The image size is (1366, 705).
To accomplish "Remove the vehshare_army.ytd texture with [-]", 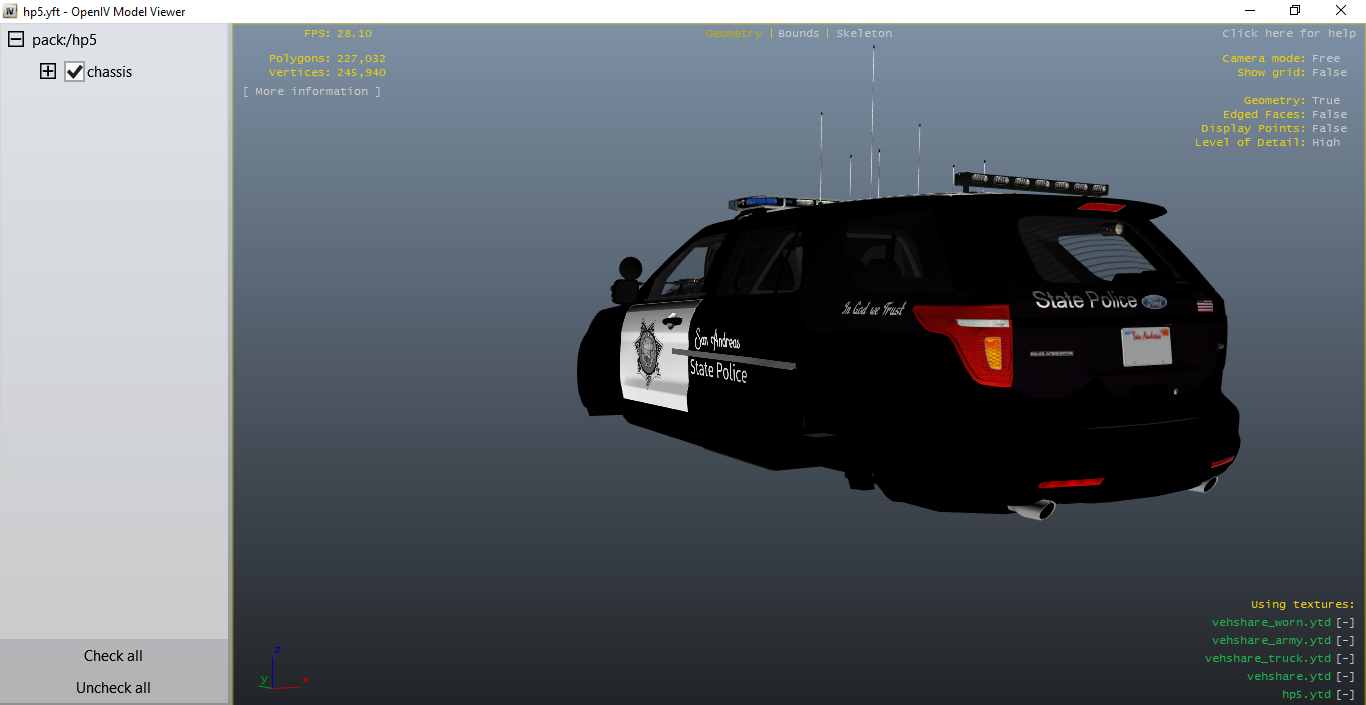I will pos(1345,641).
